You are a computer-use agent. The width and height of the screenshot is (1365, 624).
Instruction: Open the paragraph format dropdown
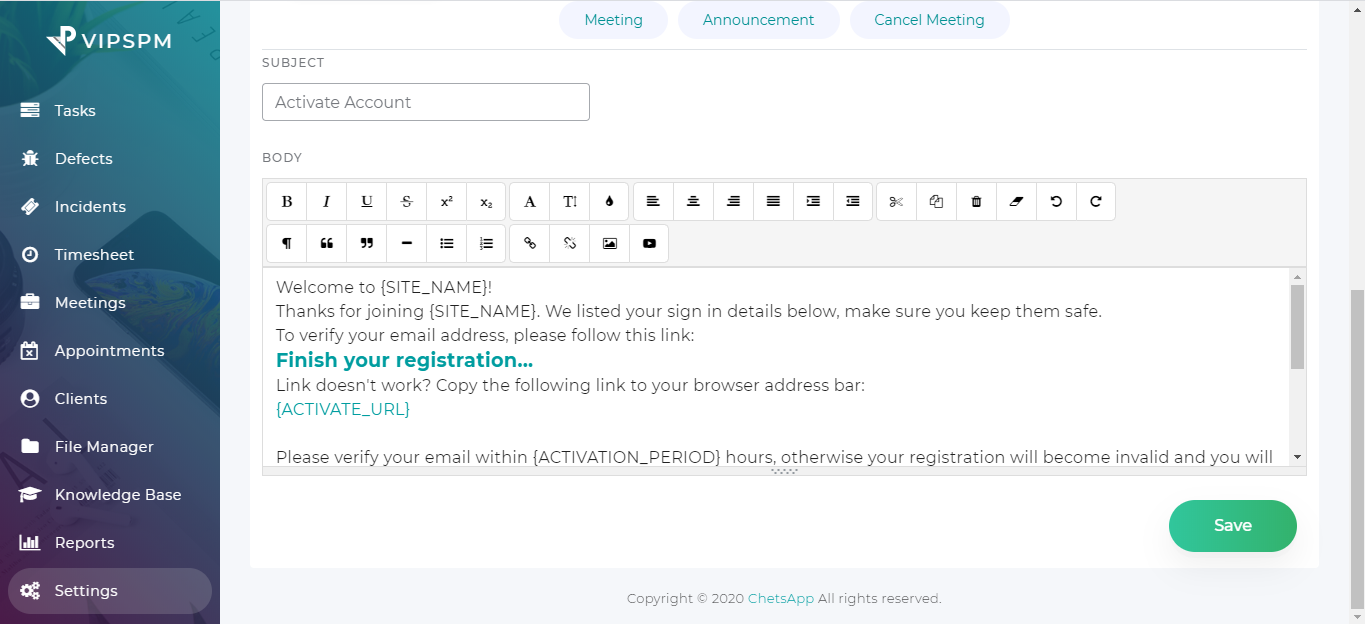click(287, 244)
